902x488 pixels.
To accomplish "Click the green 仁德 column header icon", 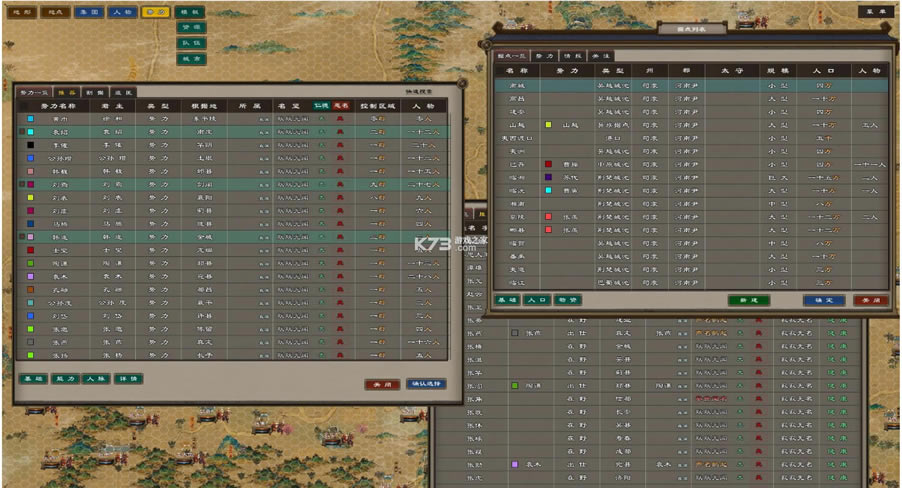I will tap(321, 105).
